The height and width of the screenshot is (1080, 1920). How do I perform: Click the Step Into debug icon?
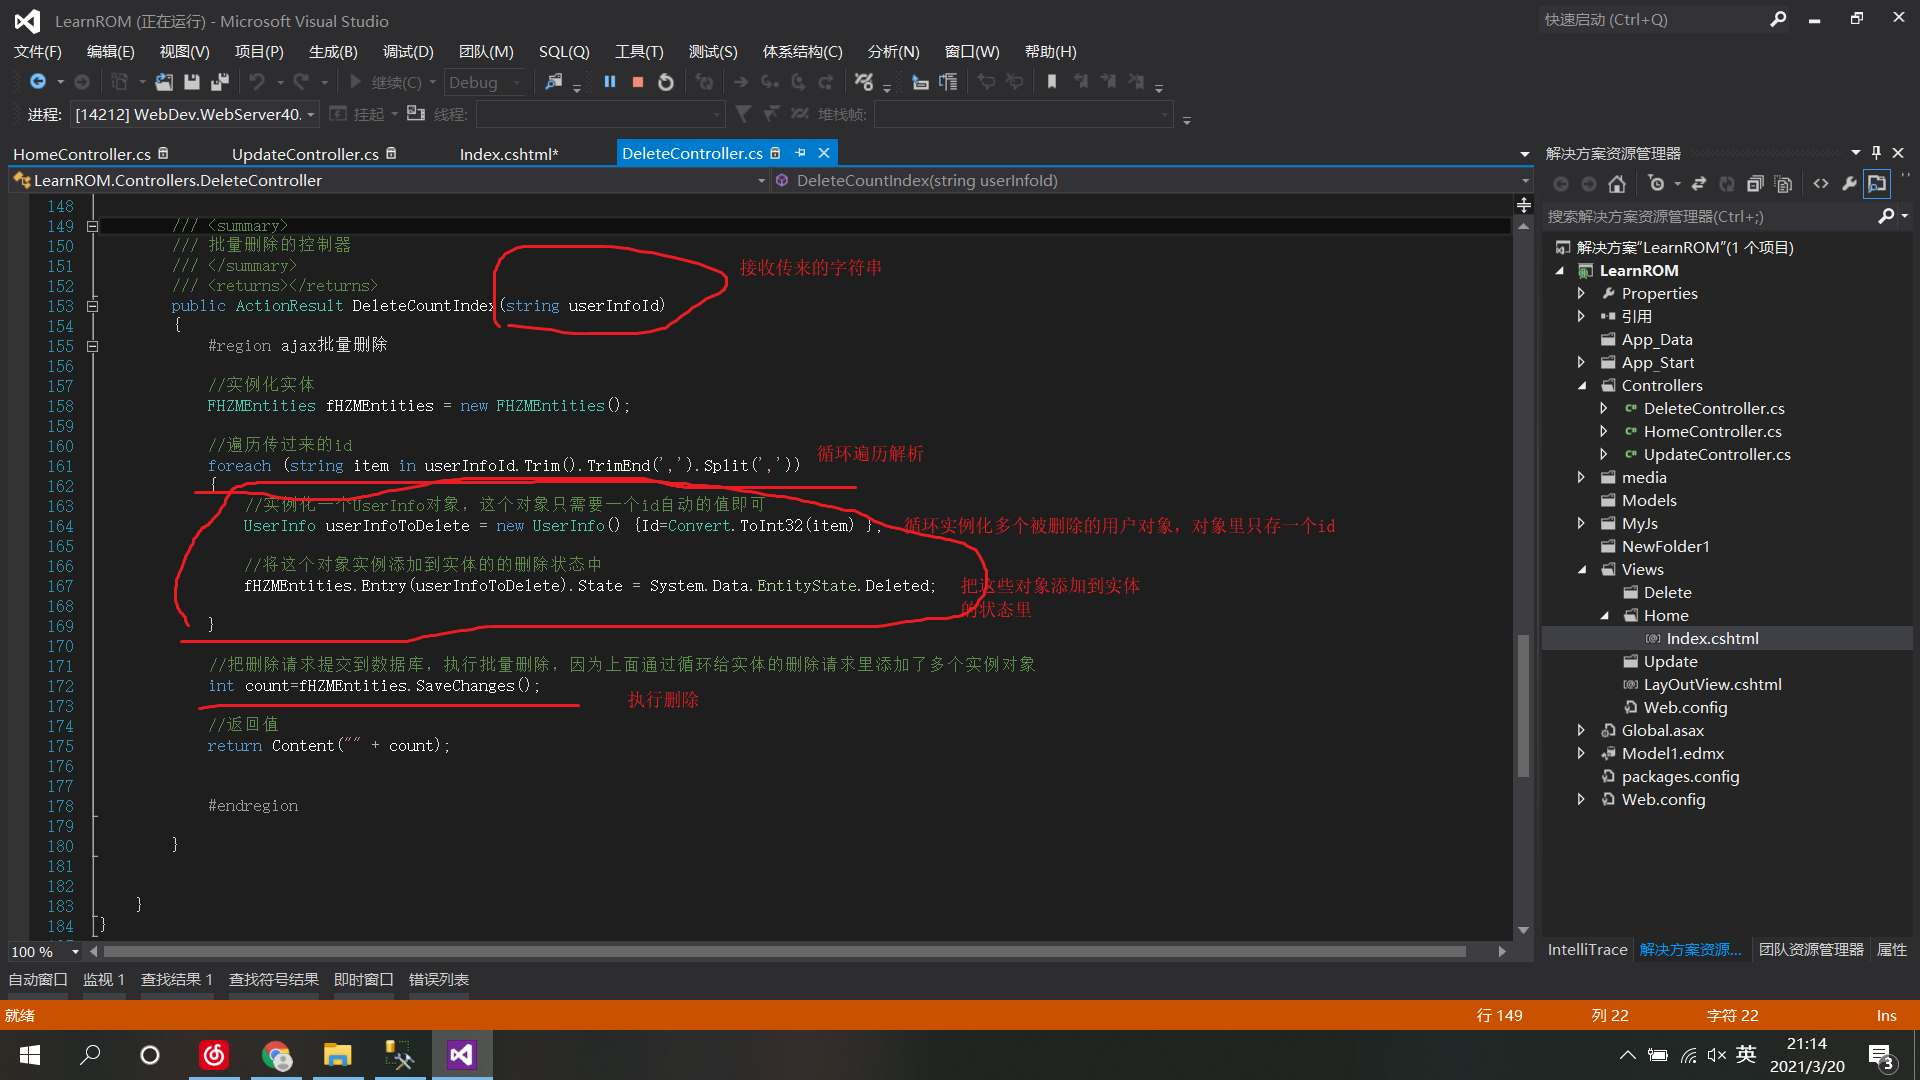pos(769,82)
